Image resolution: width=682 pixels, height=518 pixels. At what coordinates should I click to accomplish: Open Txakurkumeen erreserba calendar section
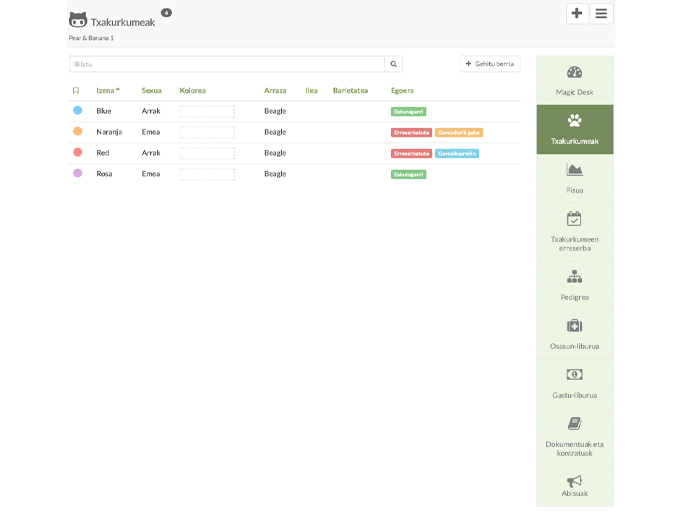pos(575,232)
